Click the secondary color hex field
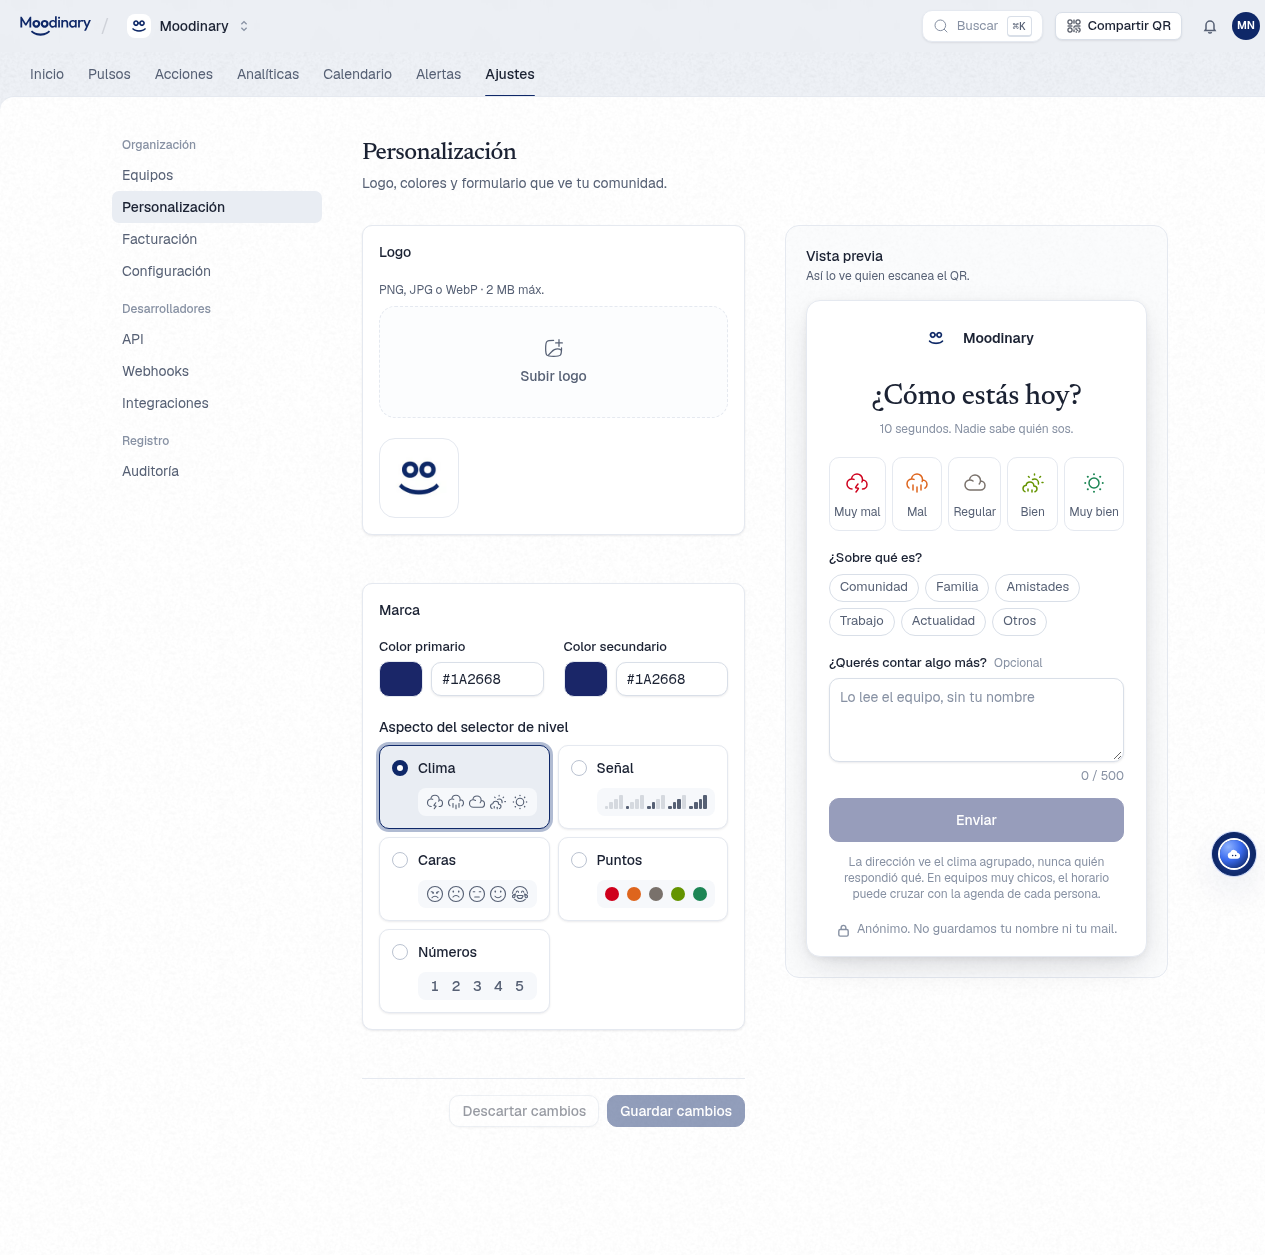 (x=672, y=679)
